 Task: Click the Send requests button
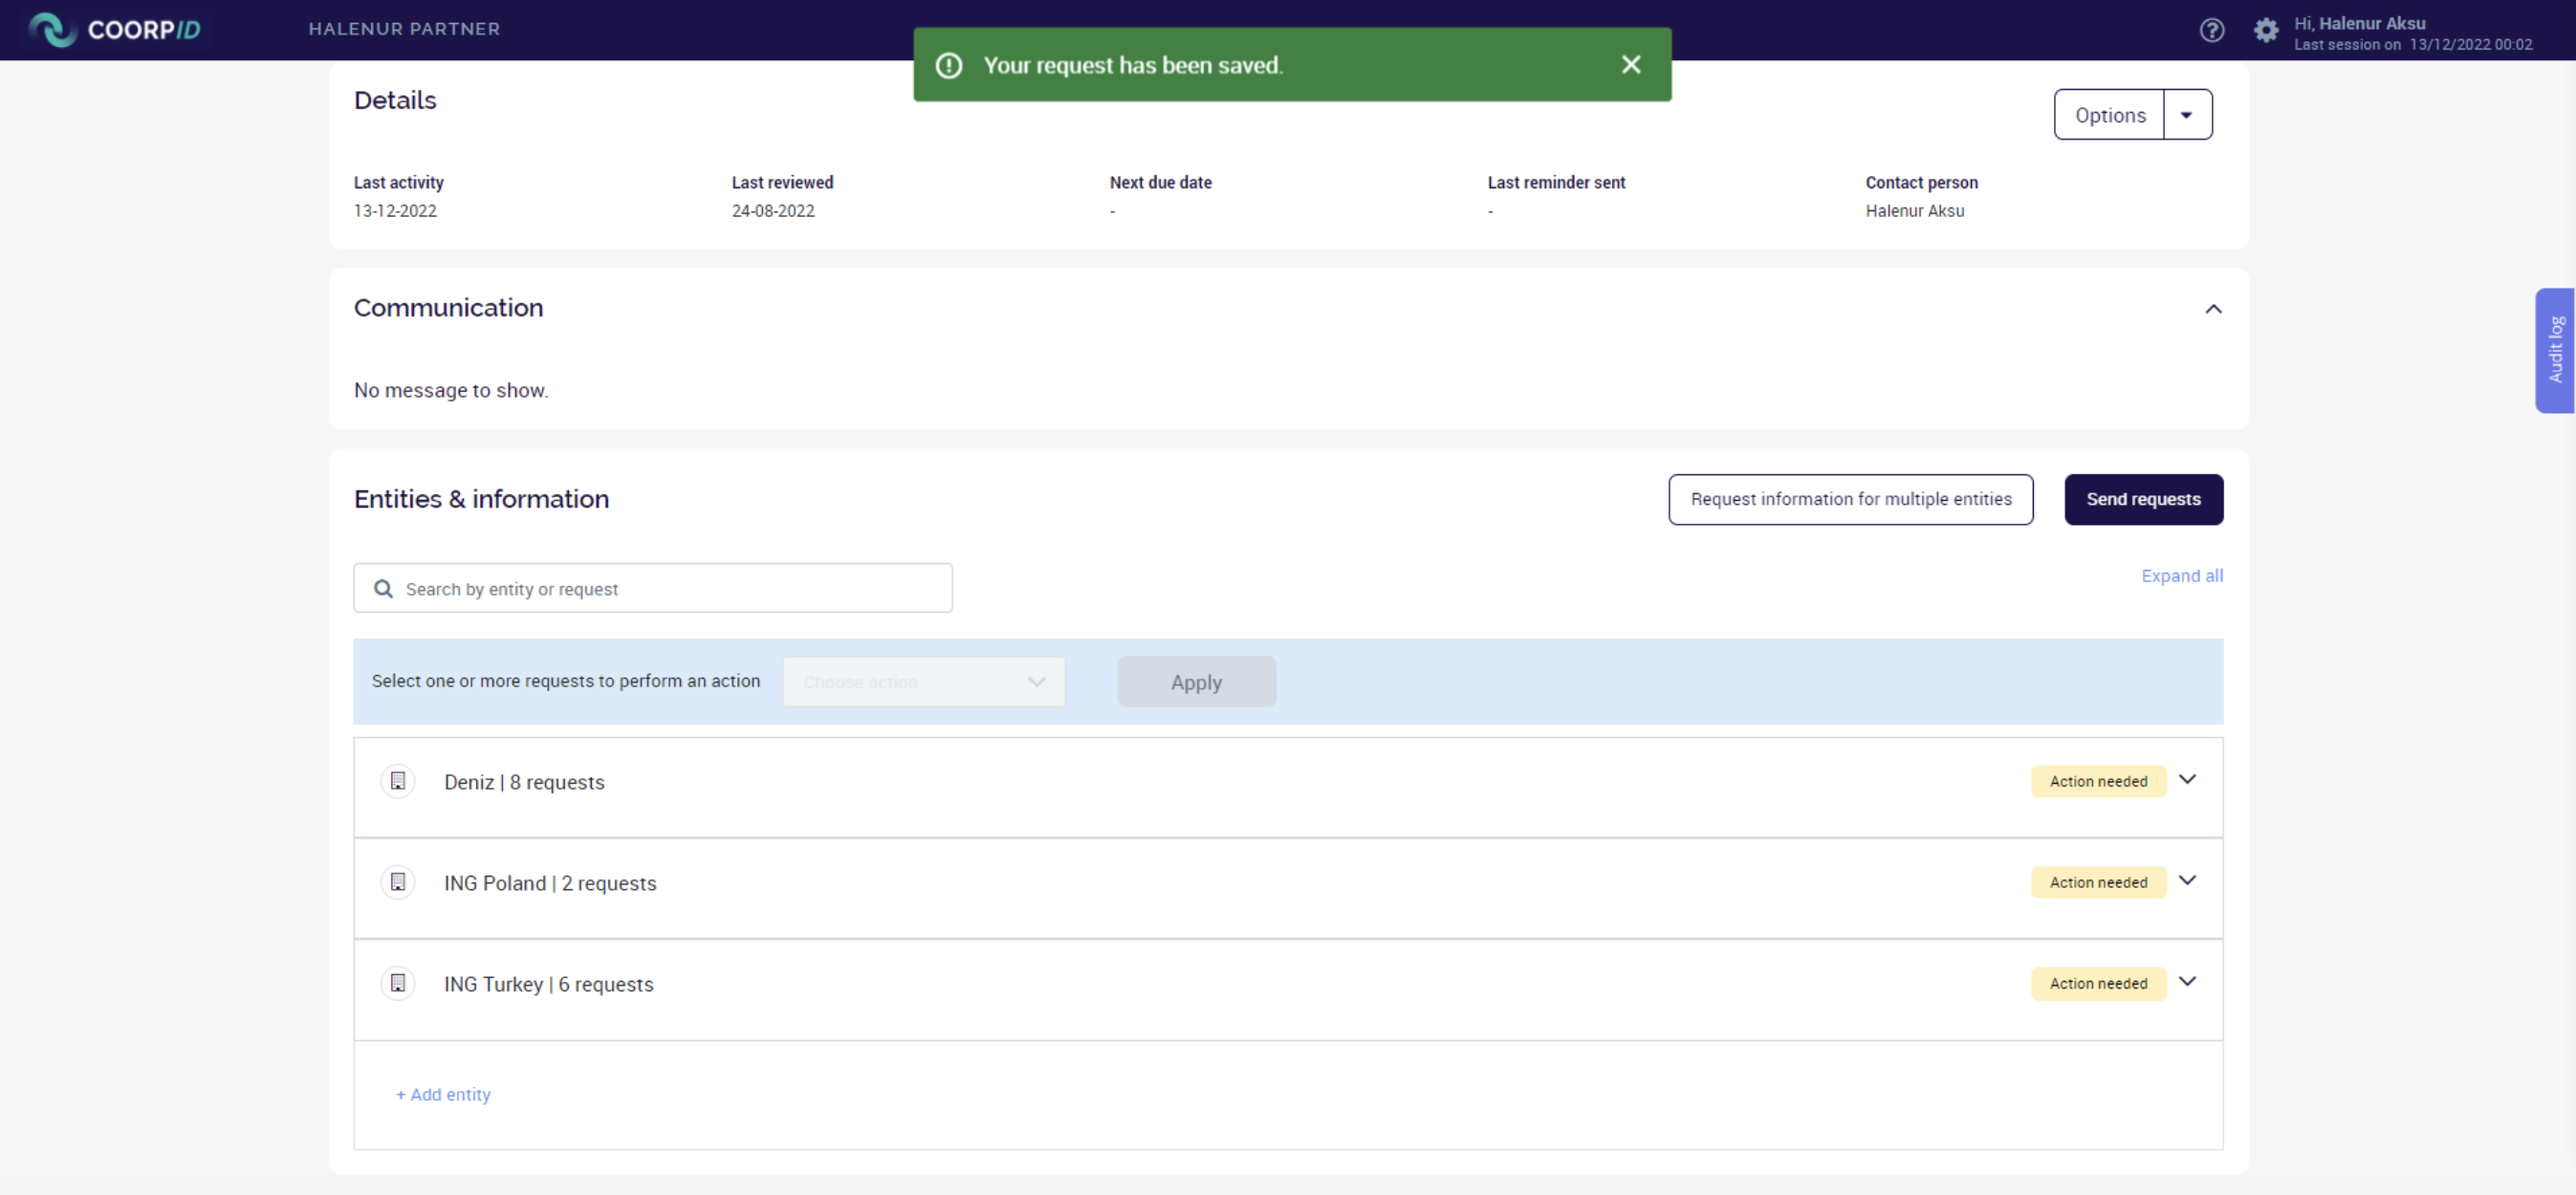2143,499
